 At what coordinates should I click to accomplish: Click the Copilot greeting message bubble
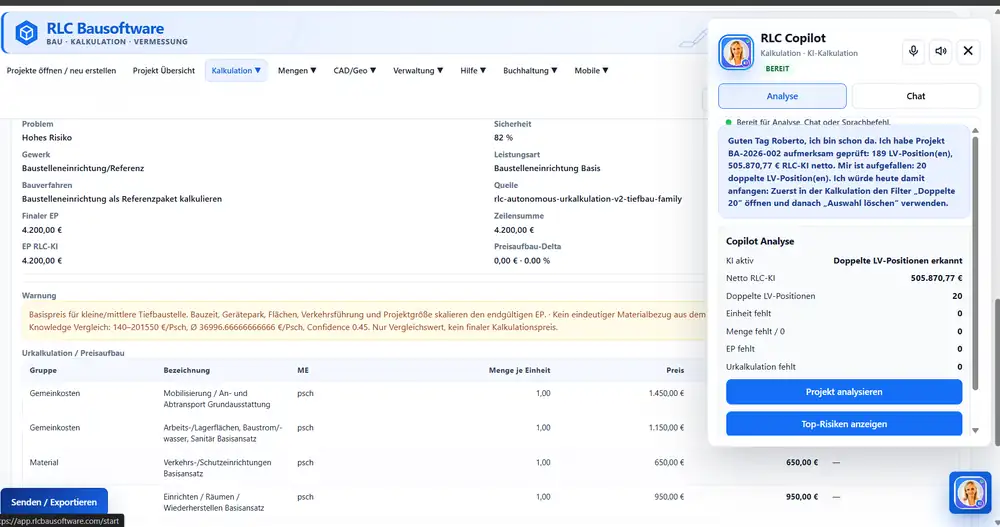click(844, 172)
